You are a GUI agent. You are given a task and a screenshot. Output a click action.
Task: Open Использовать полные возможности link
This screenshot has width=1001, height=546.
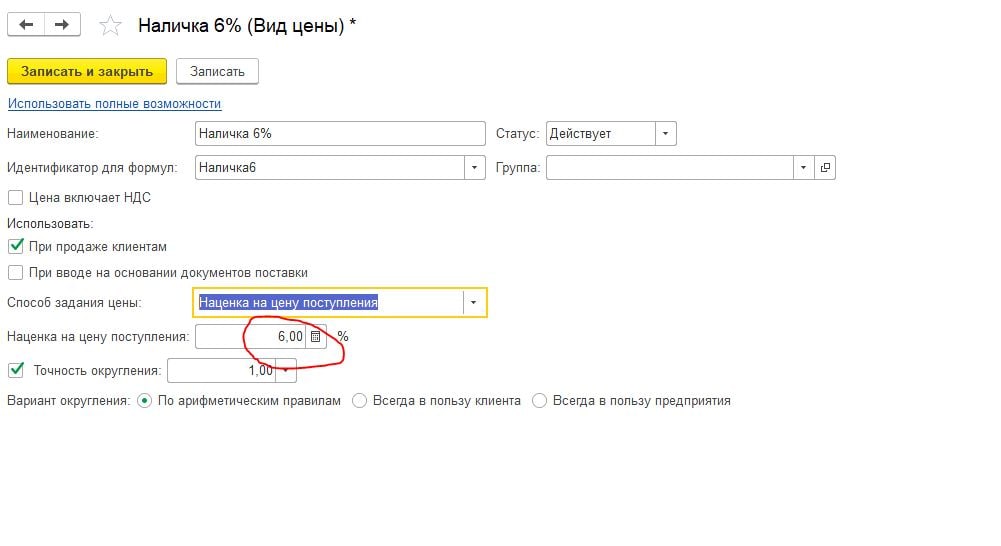point(114,104)
